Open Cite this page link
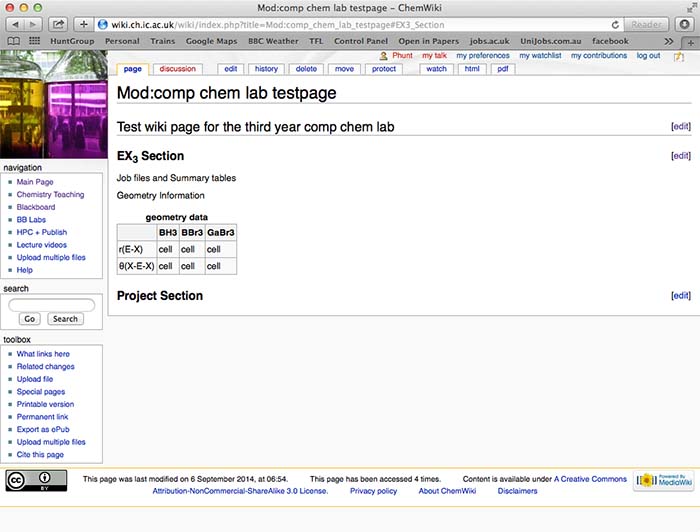 (40, 454)
